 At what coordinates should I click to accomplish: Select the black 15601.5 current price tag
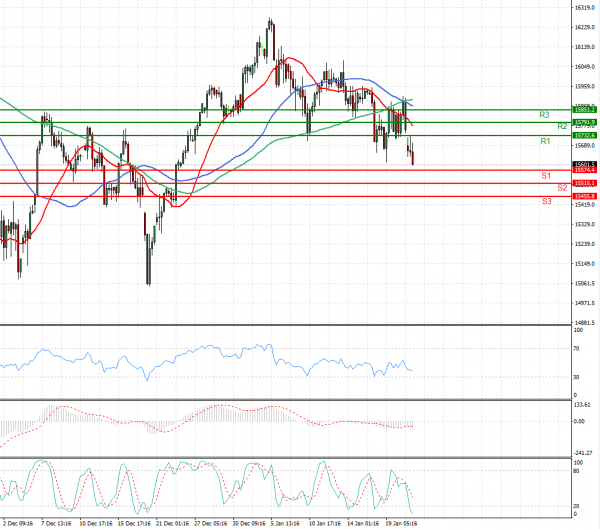(584, 164)
